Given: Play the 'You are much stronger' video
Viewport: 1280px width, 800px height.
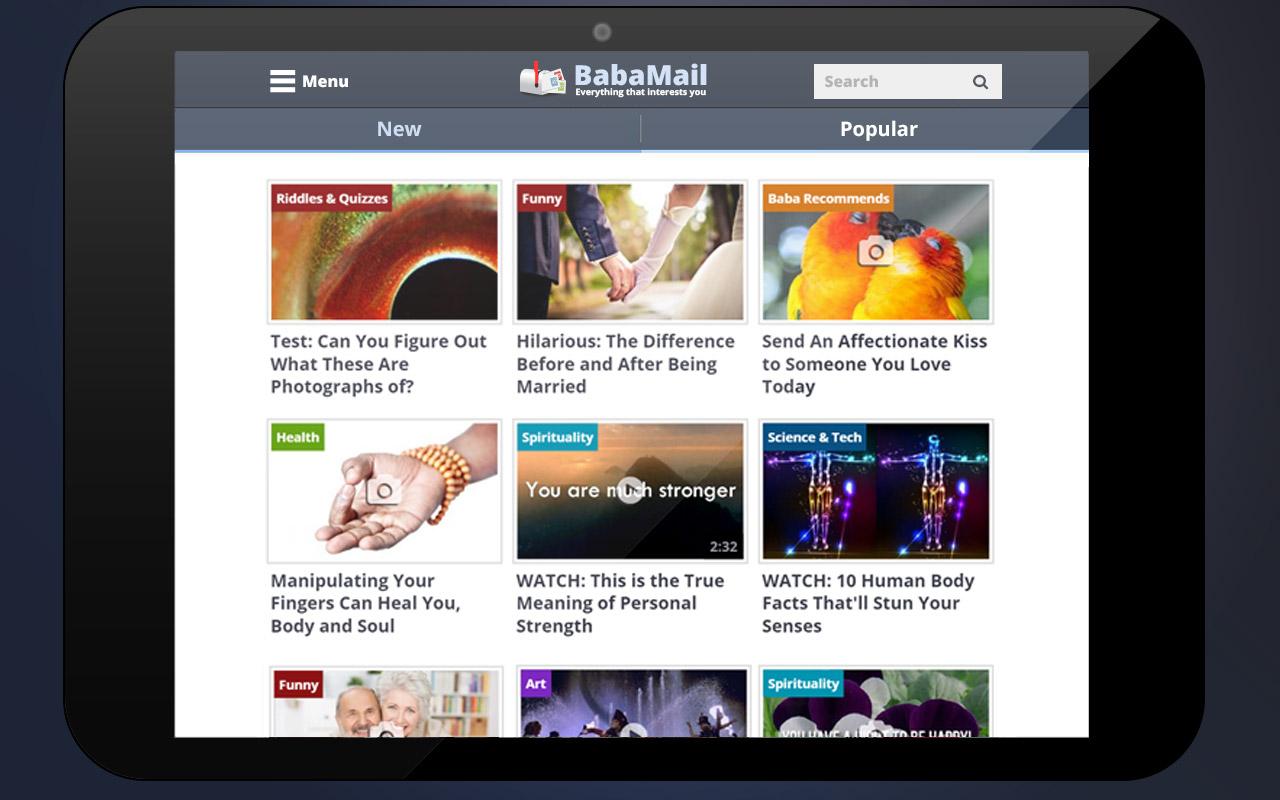Looking at the screenshot, I should point(629,490).
